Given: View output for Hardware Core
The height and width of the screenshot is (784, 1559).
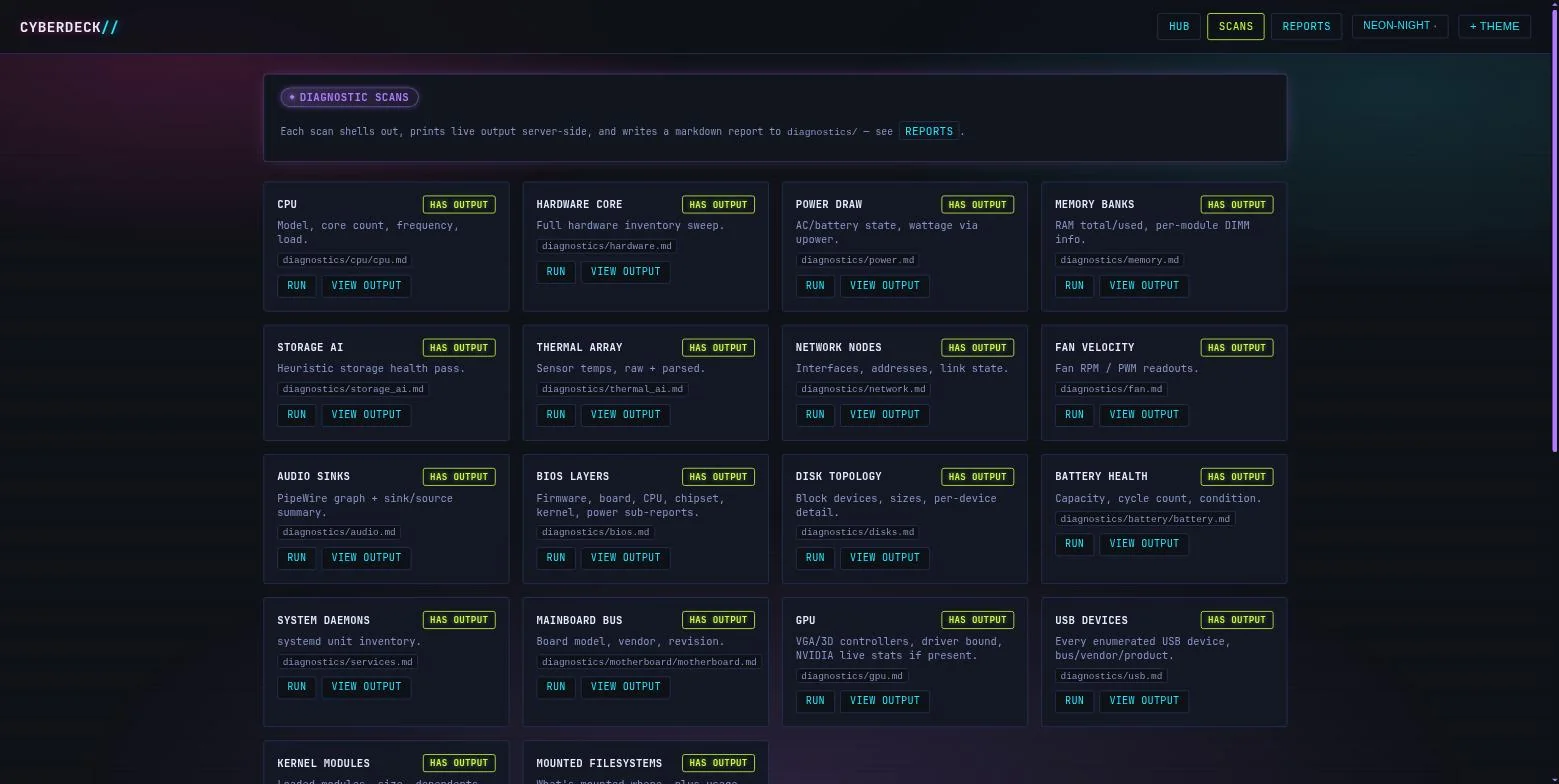Looking at the screenshot, I should point(625,271).
